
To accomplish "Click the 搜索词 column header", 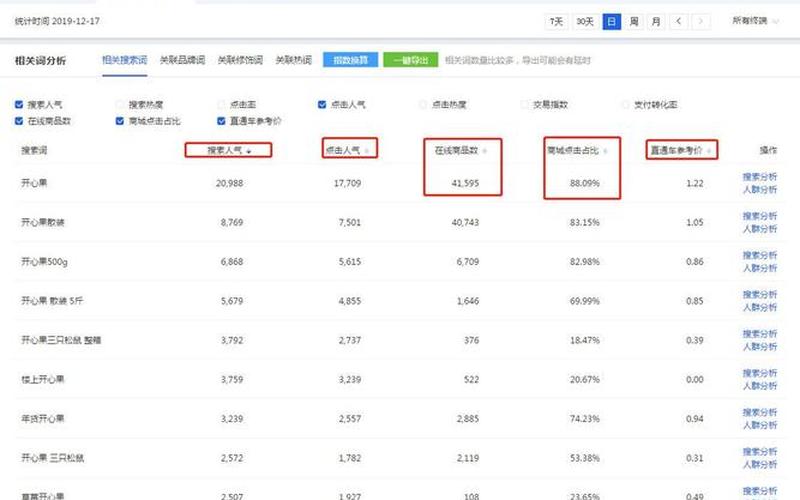I will (34, 151).
